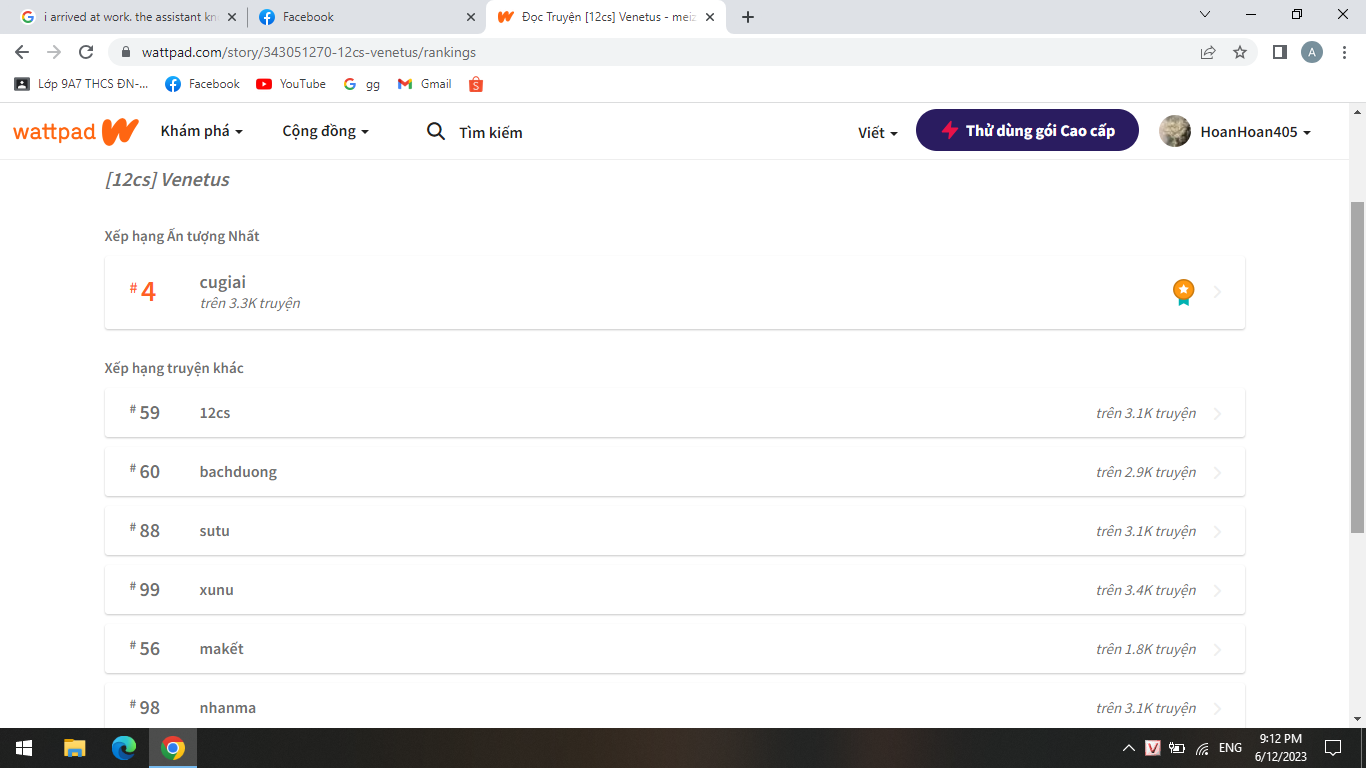This screenshot has height=768, width=1366.
Task: Click the chevron on the makết row
Action: click(x=1217, y=650)
